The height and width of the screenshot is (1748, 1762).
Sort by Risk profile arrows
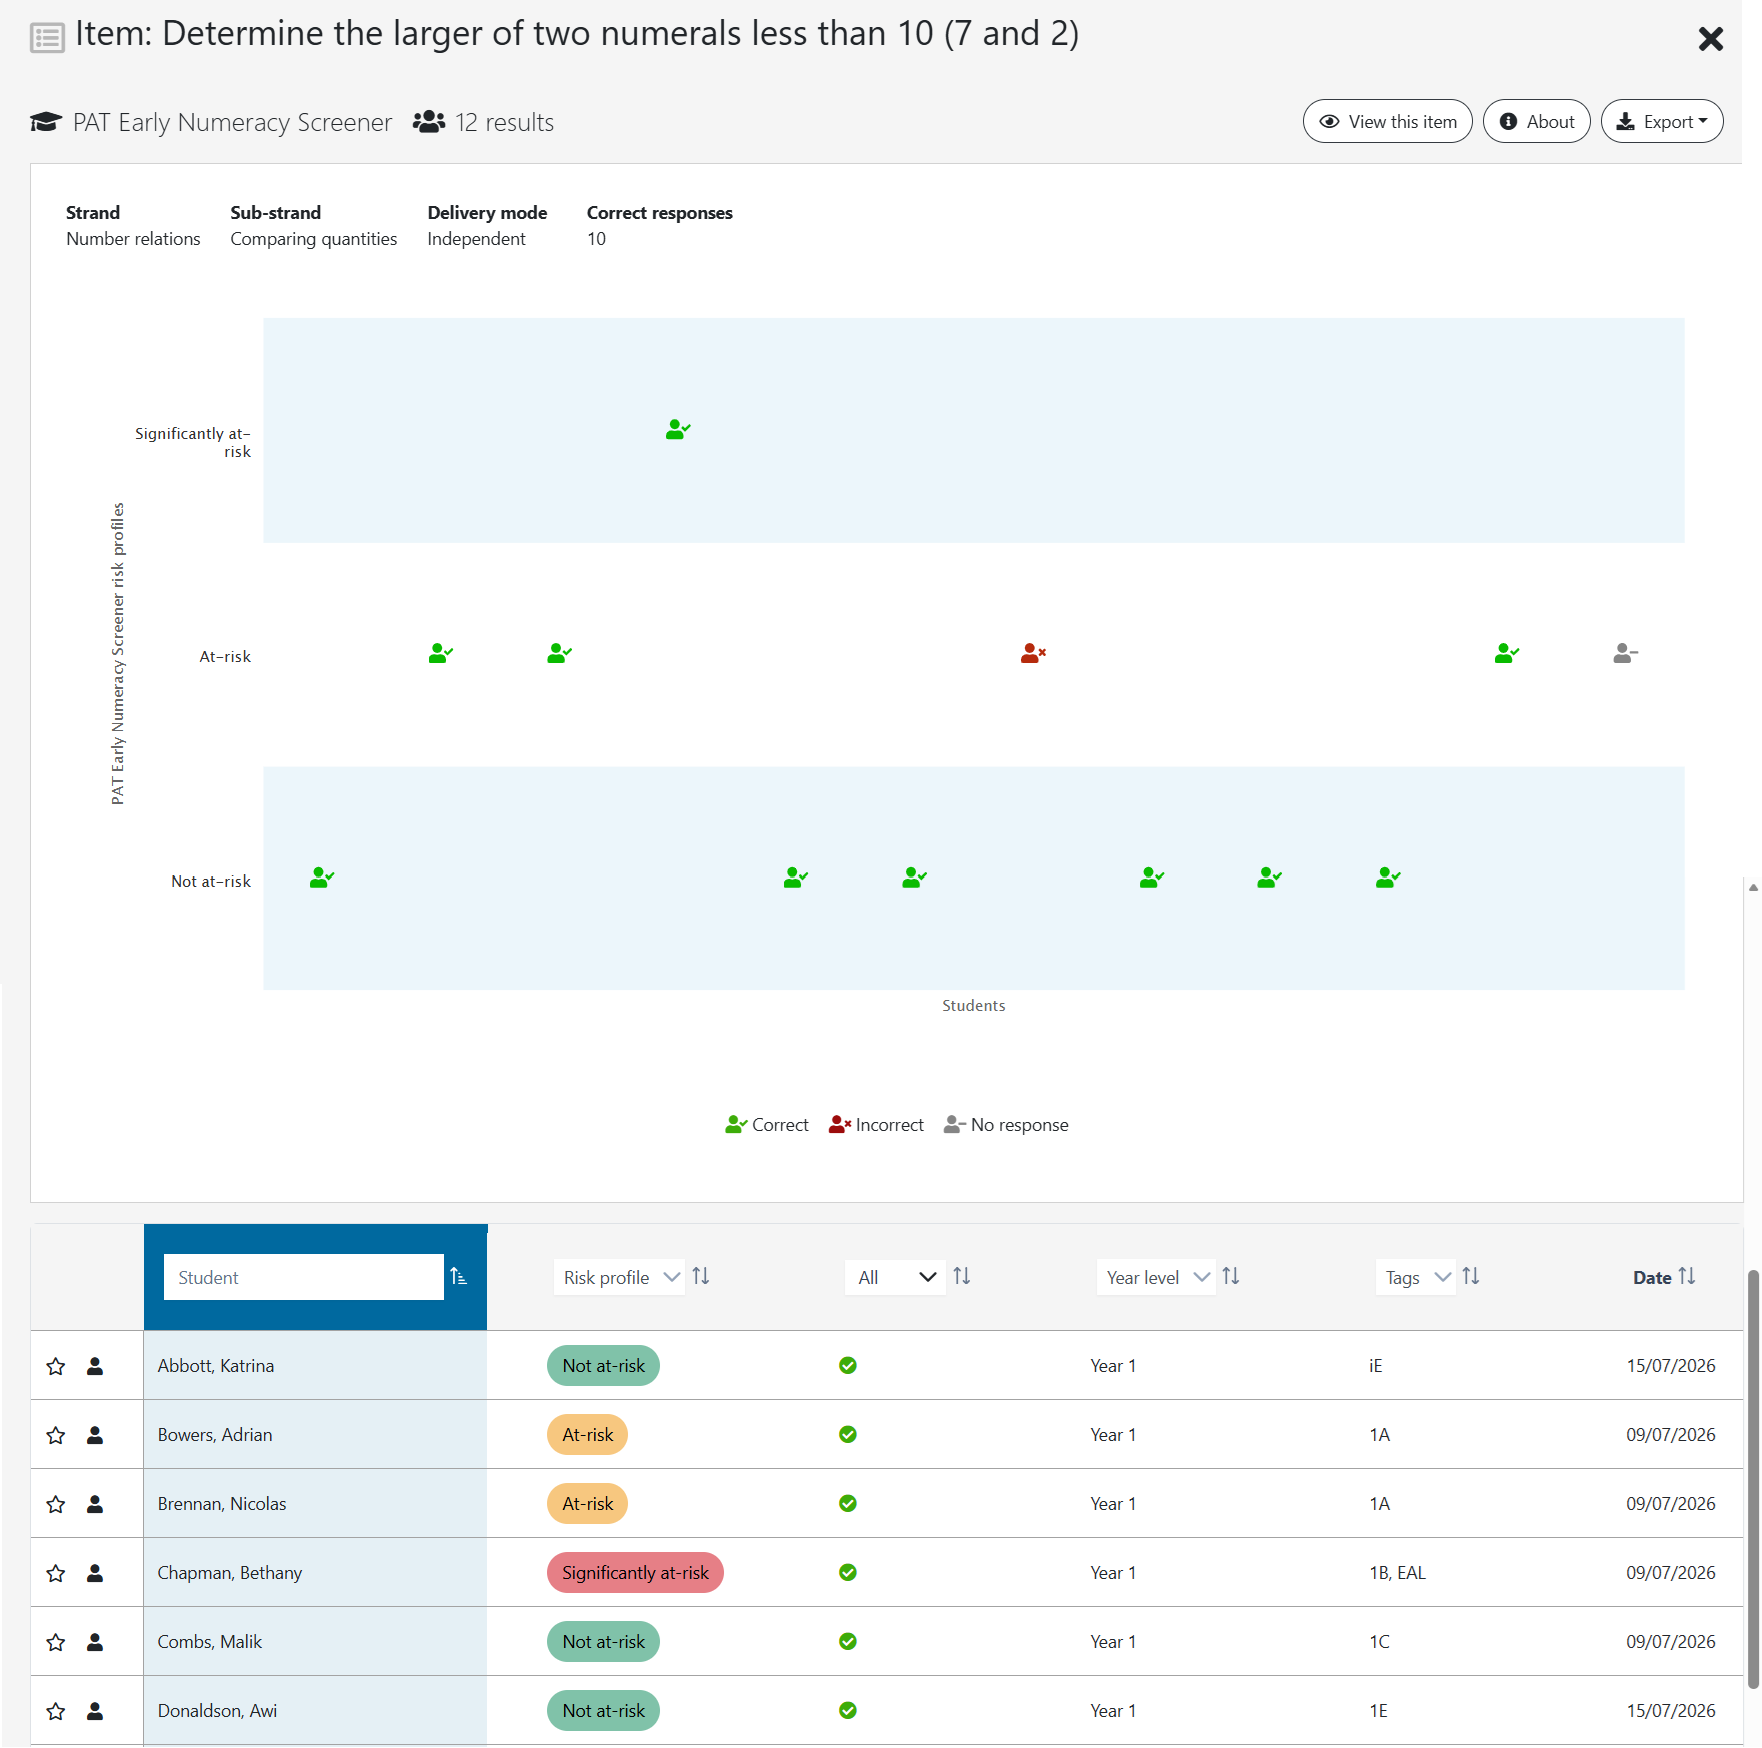pyautogui.click(x=701, y=1277)
